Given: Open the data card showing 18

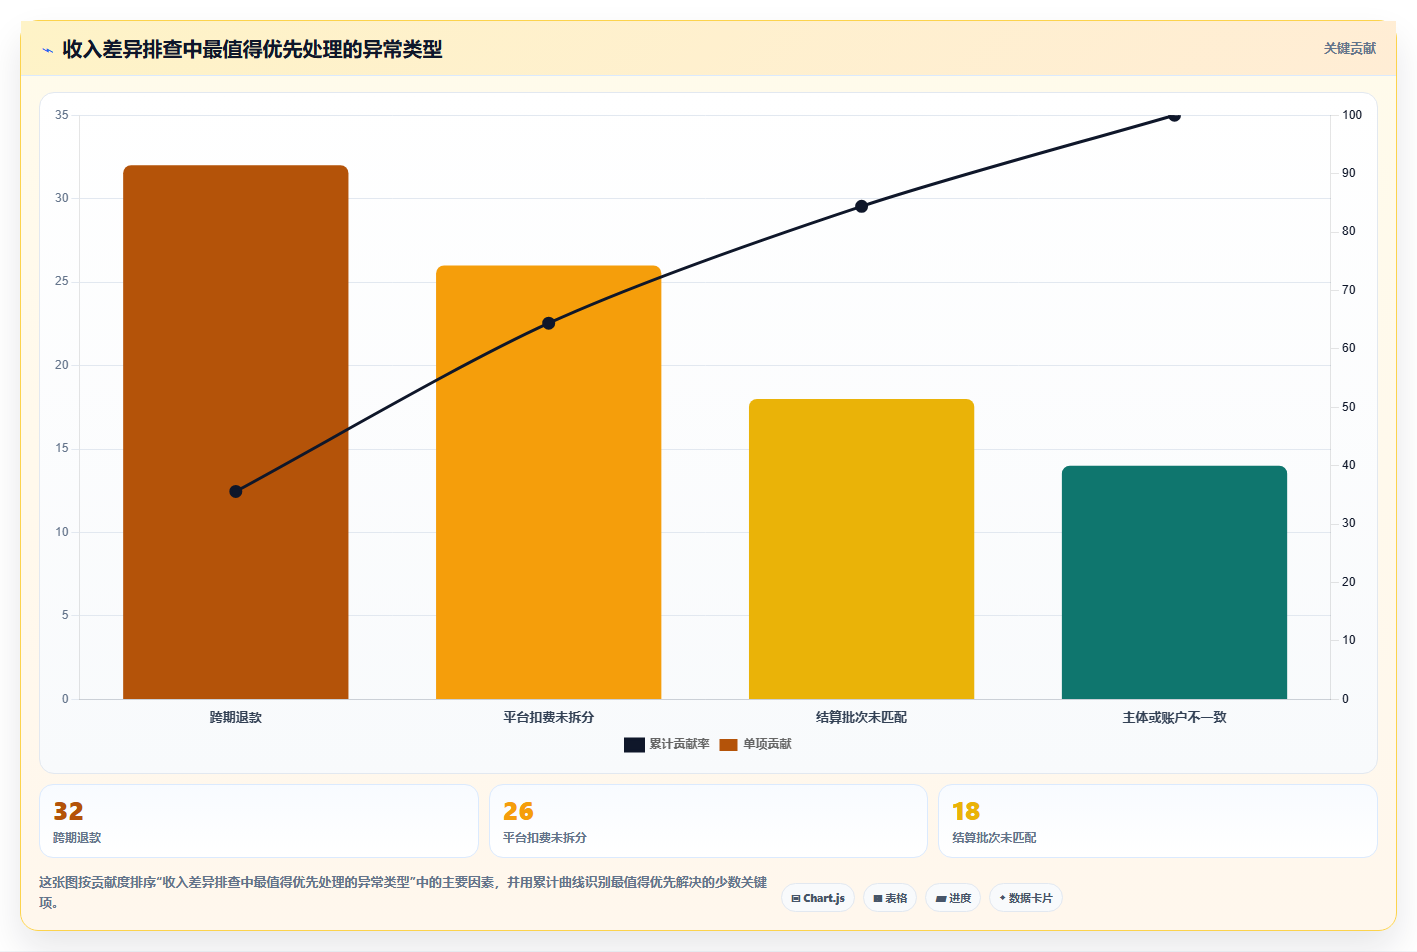Looking at the screenshot, I should point(1158,821).
